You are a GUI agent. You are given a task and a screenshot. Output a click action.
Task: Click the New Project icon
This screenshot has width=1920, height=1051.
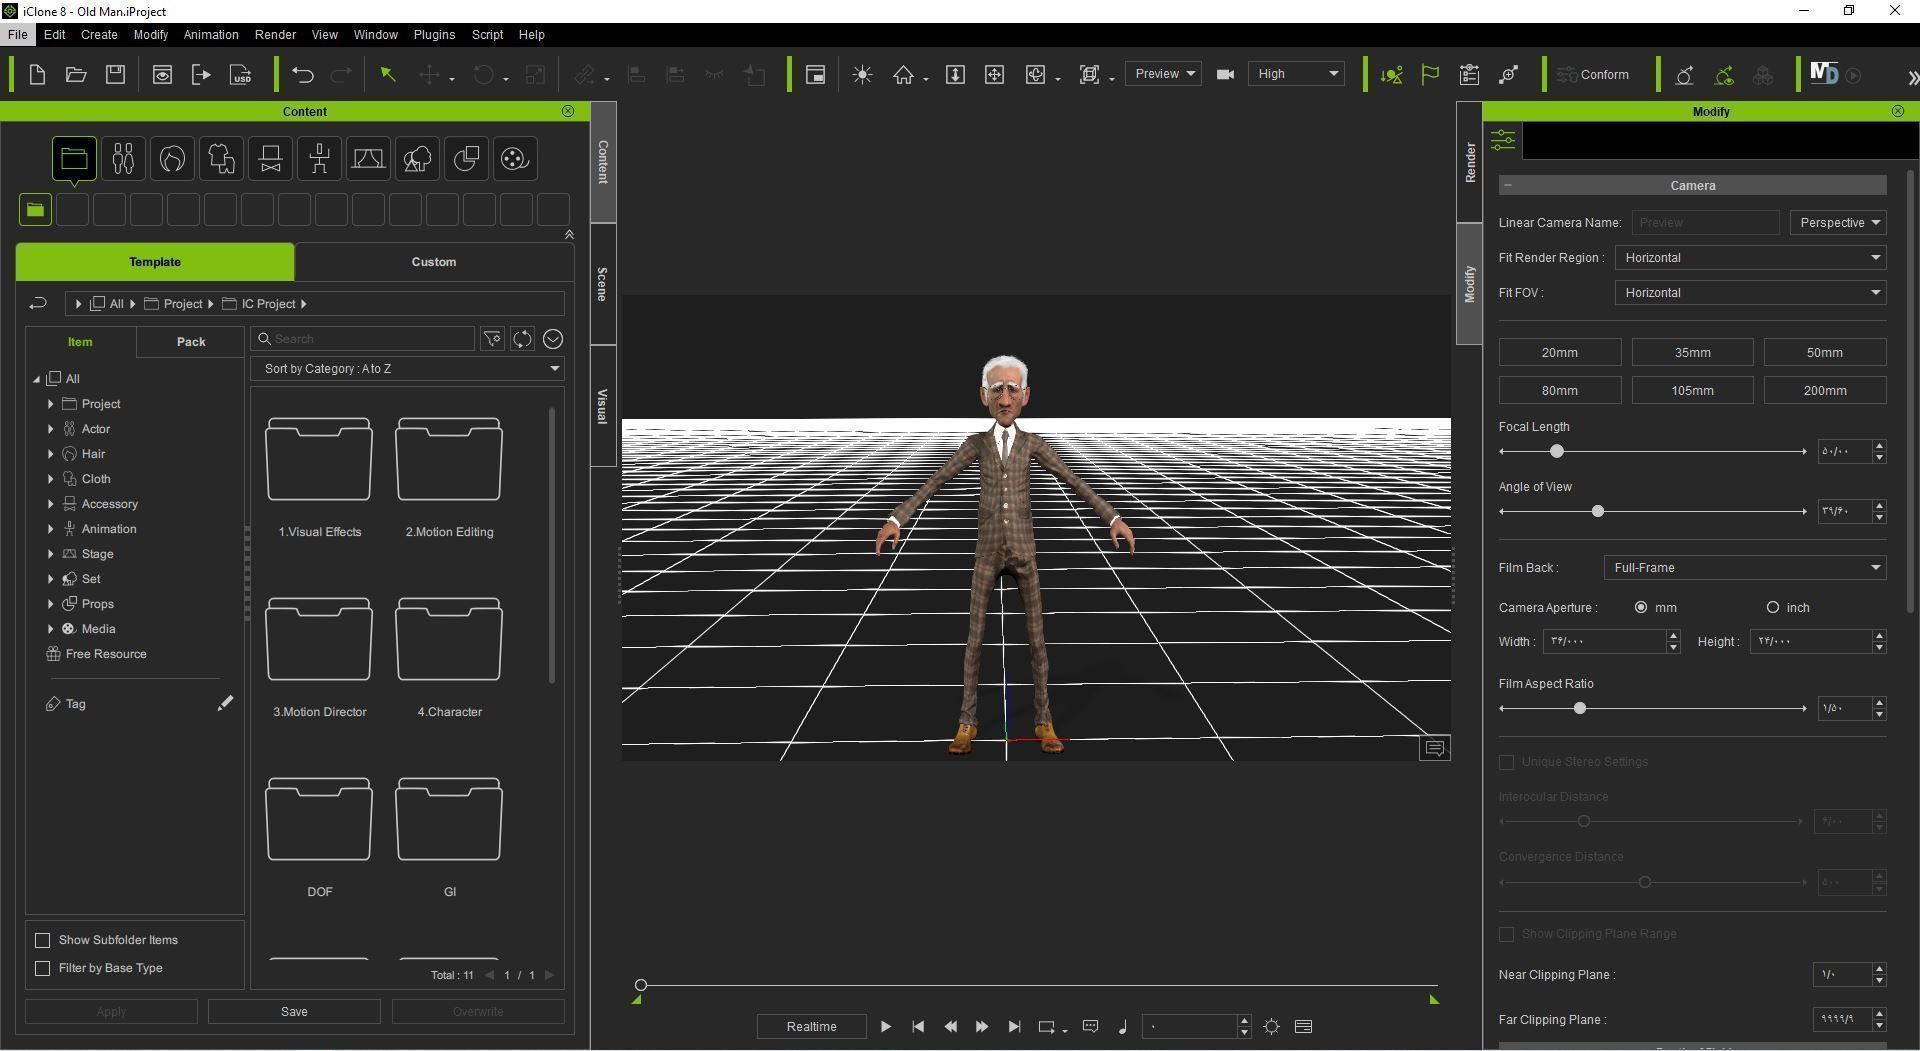37,75
